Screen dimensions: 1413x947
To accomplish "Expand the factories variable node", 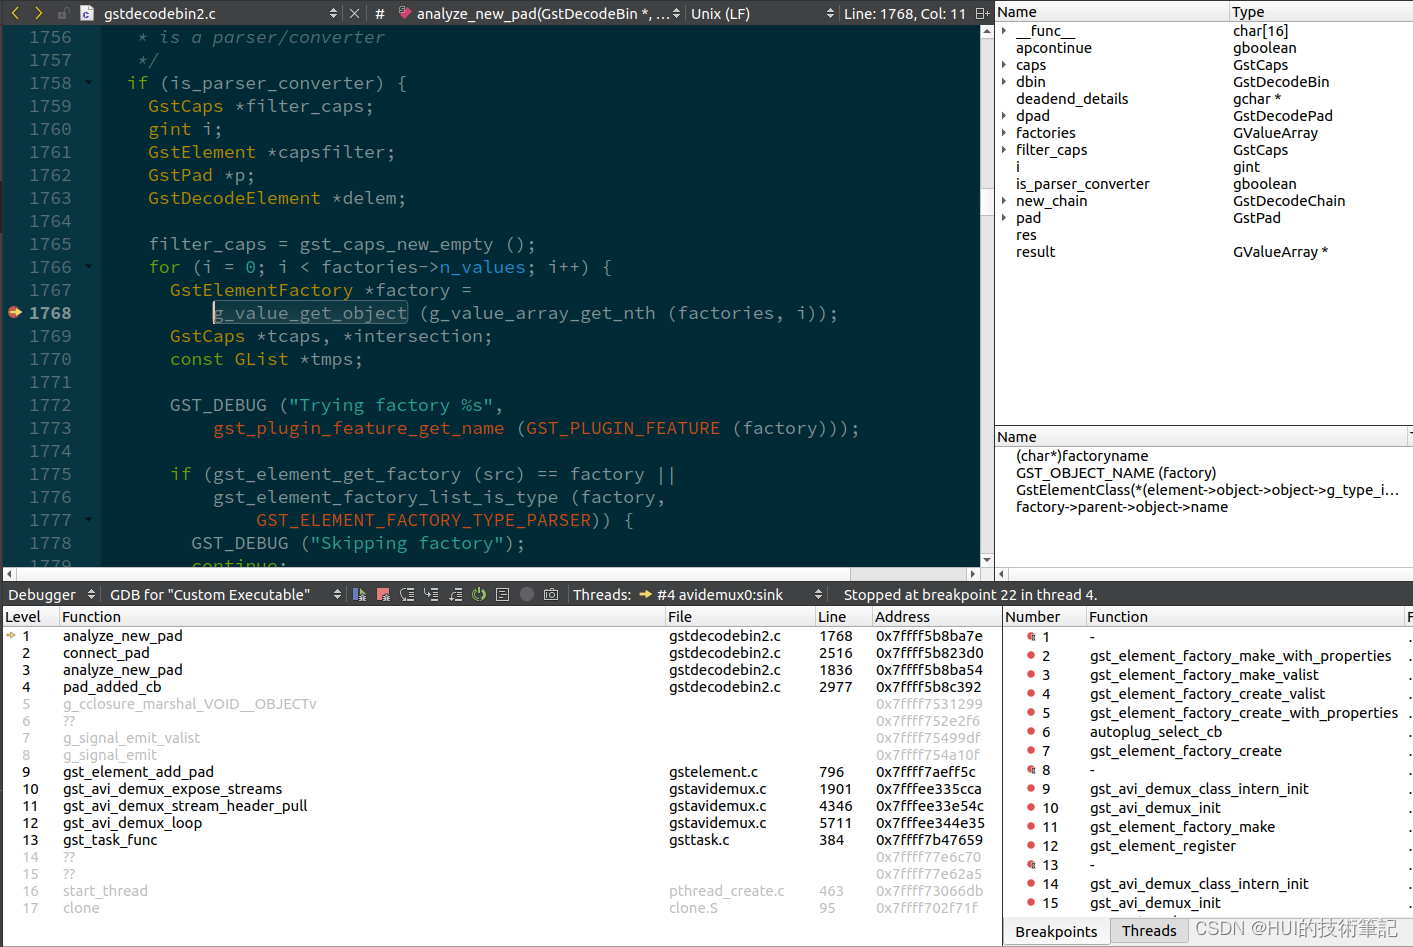I will 1004,133.
